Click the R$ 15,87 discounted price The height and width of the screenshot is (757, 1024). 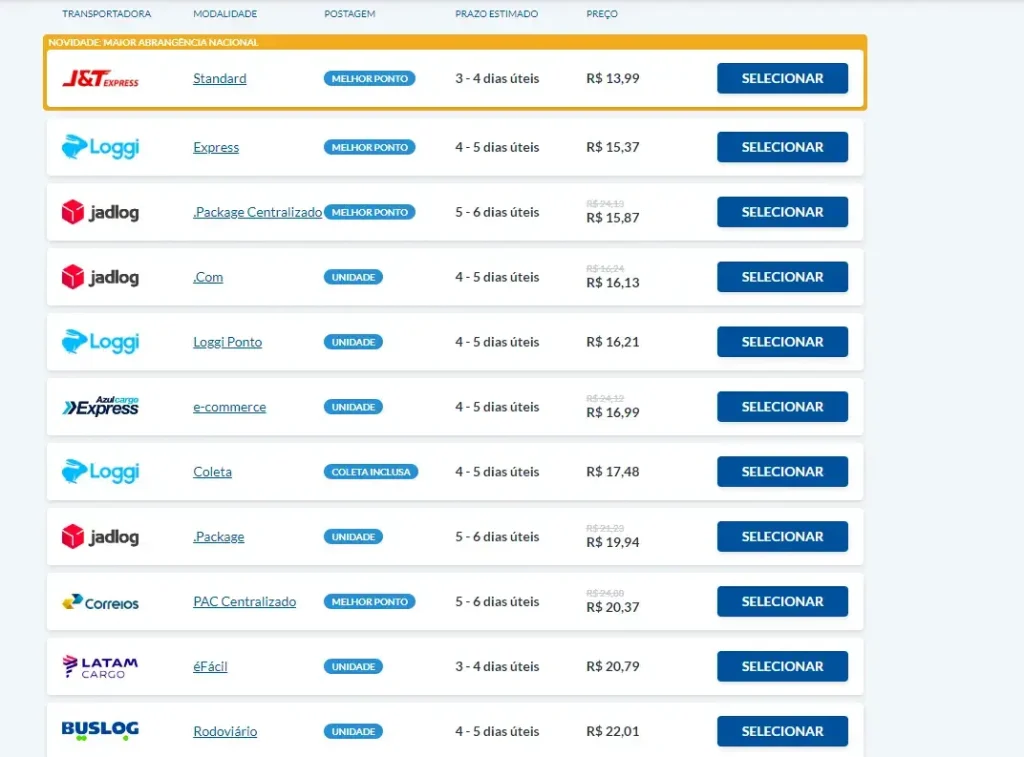(x=613, y=217)
